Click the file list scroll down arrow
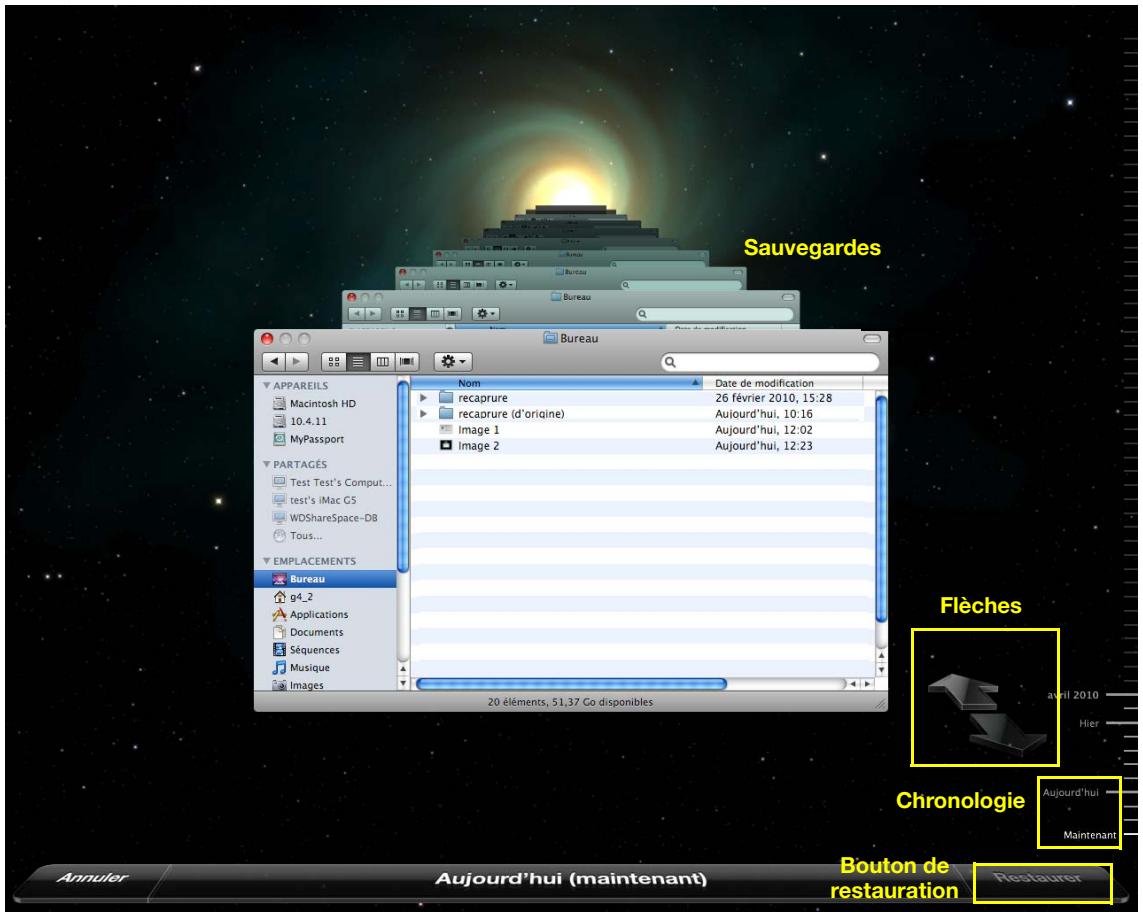The width and height of the screenshot is (1143, 912). [881, 670]
